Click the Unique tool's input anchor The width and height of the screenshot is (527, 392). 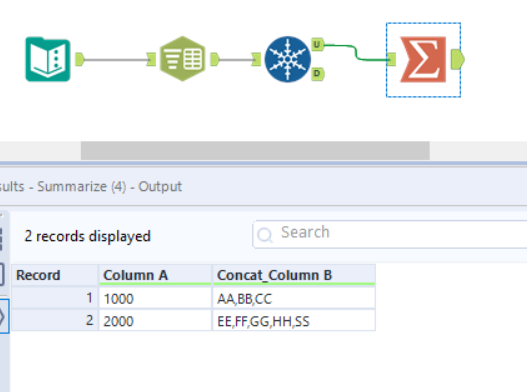click(256, 60)
